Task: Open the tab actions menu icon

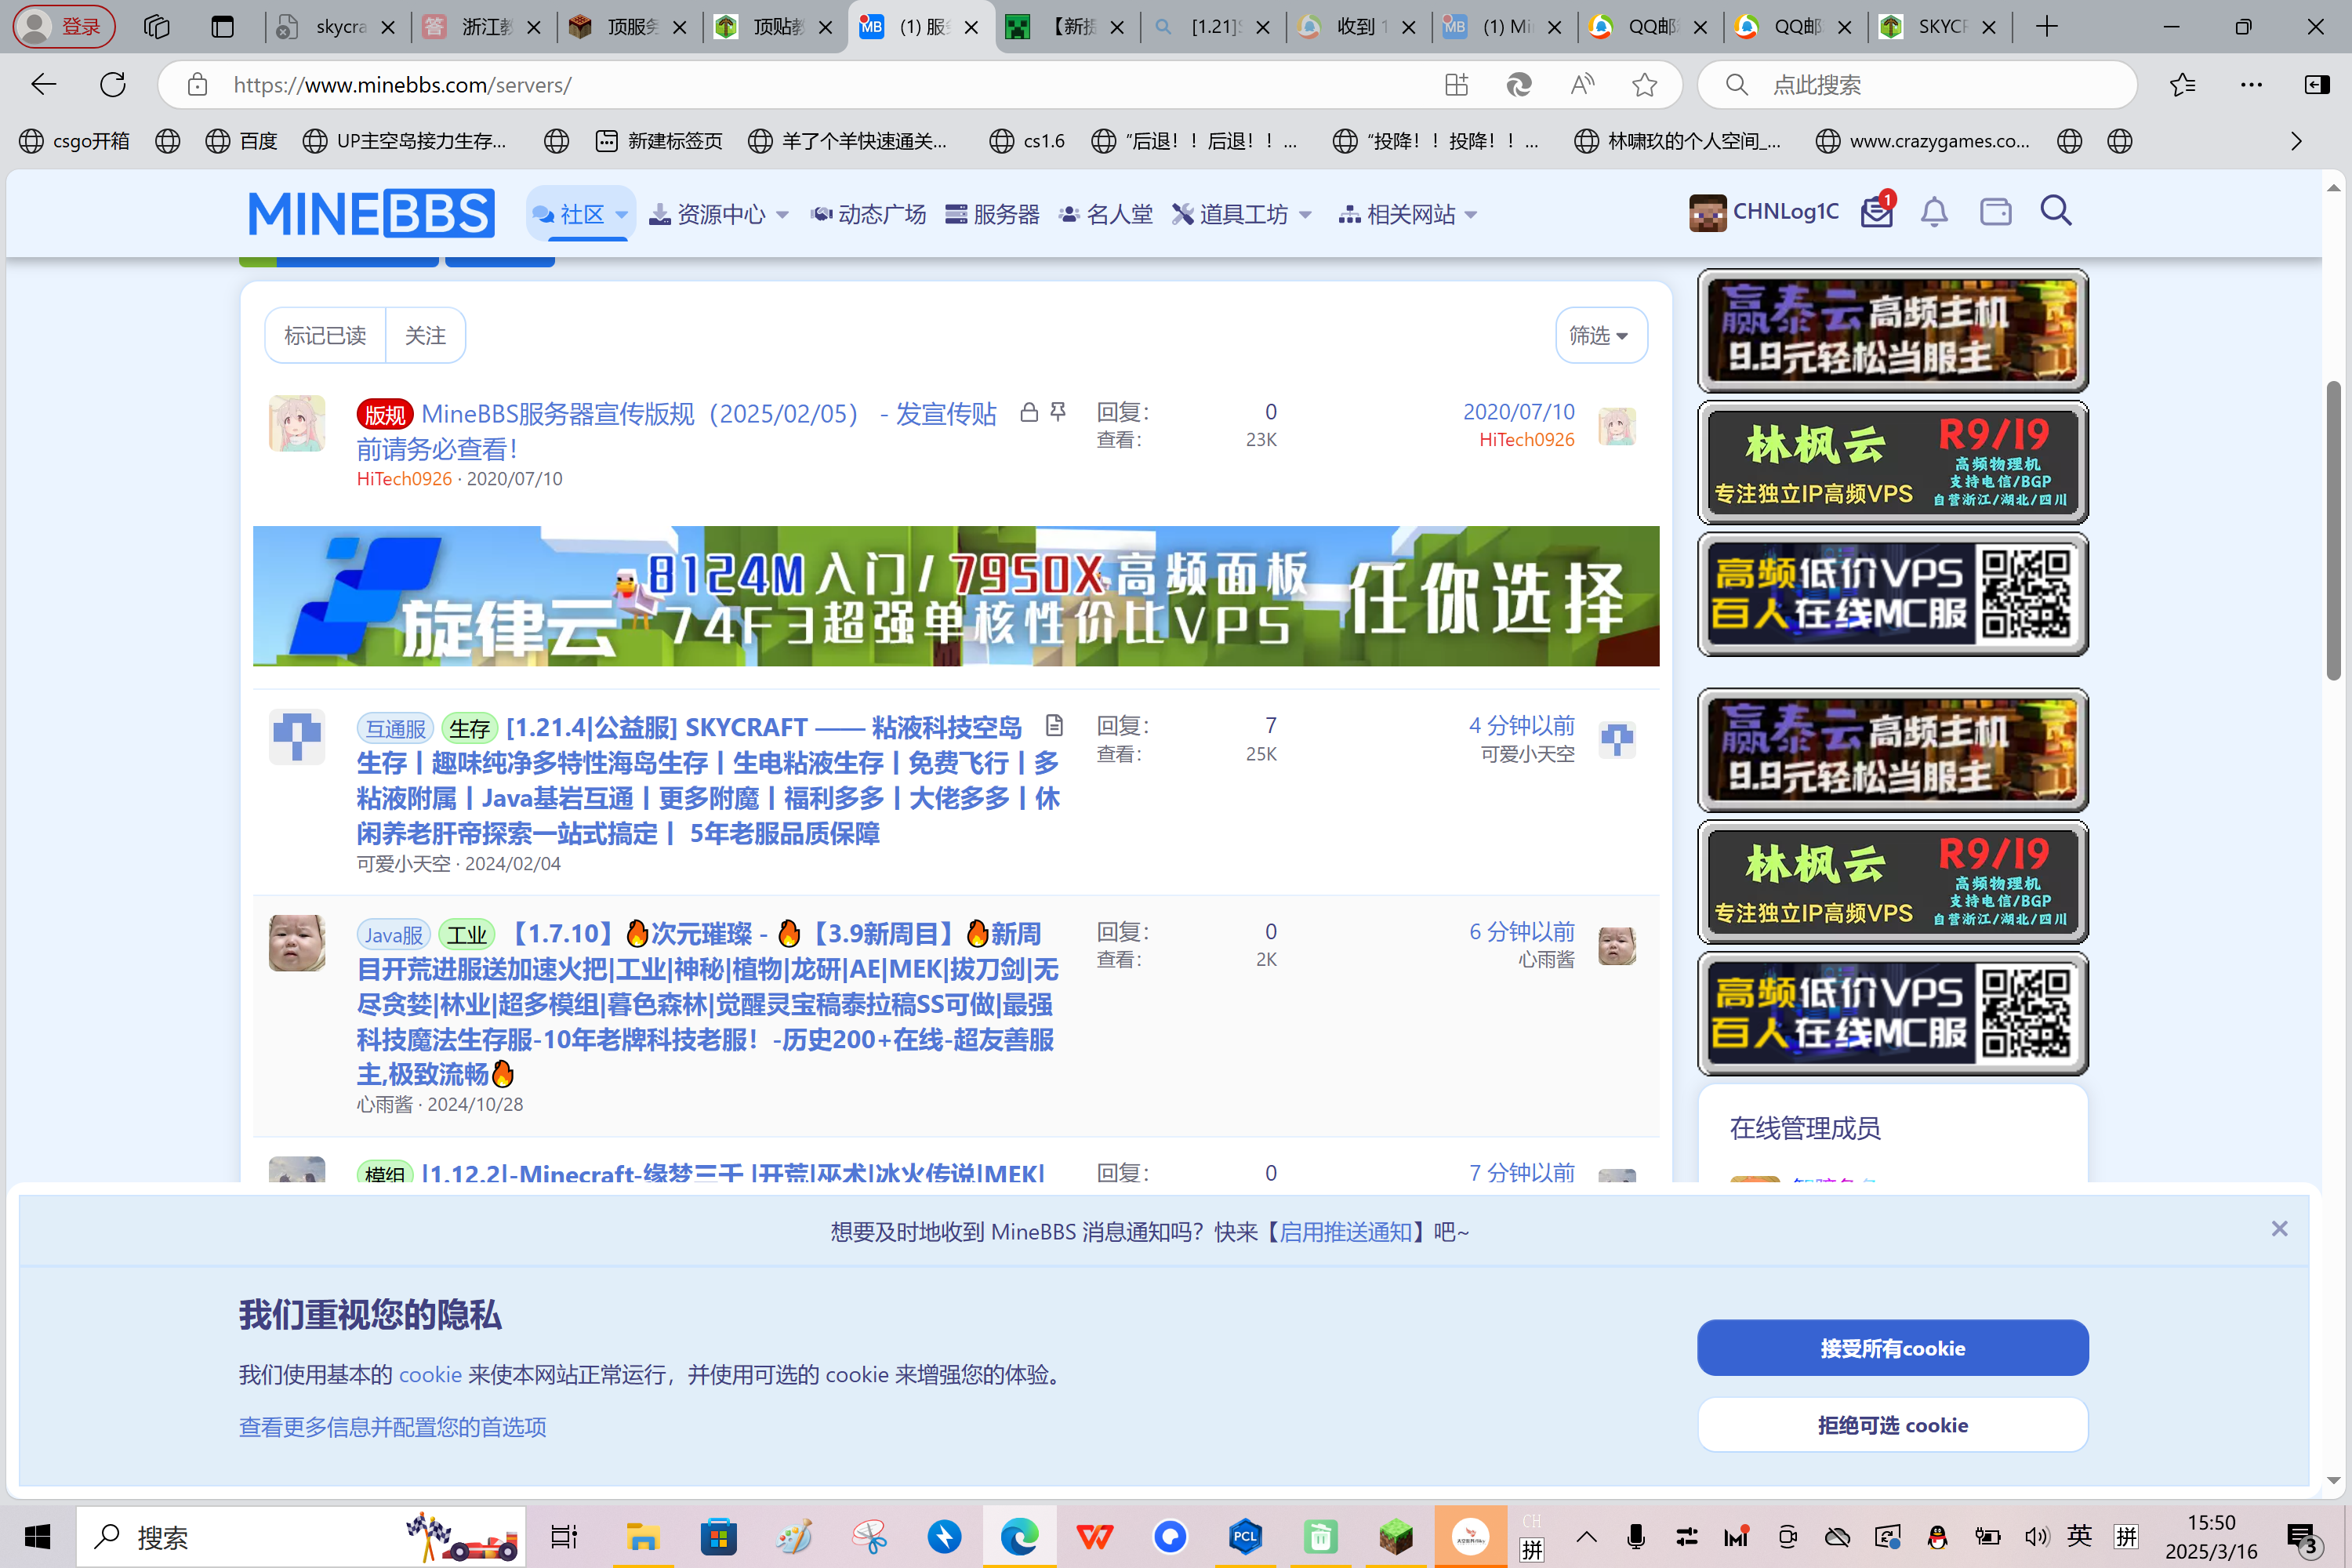Action: [222, 27]
